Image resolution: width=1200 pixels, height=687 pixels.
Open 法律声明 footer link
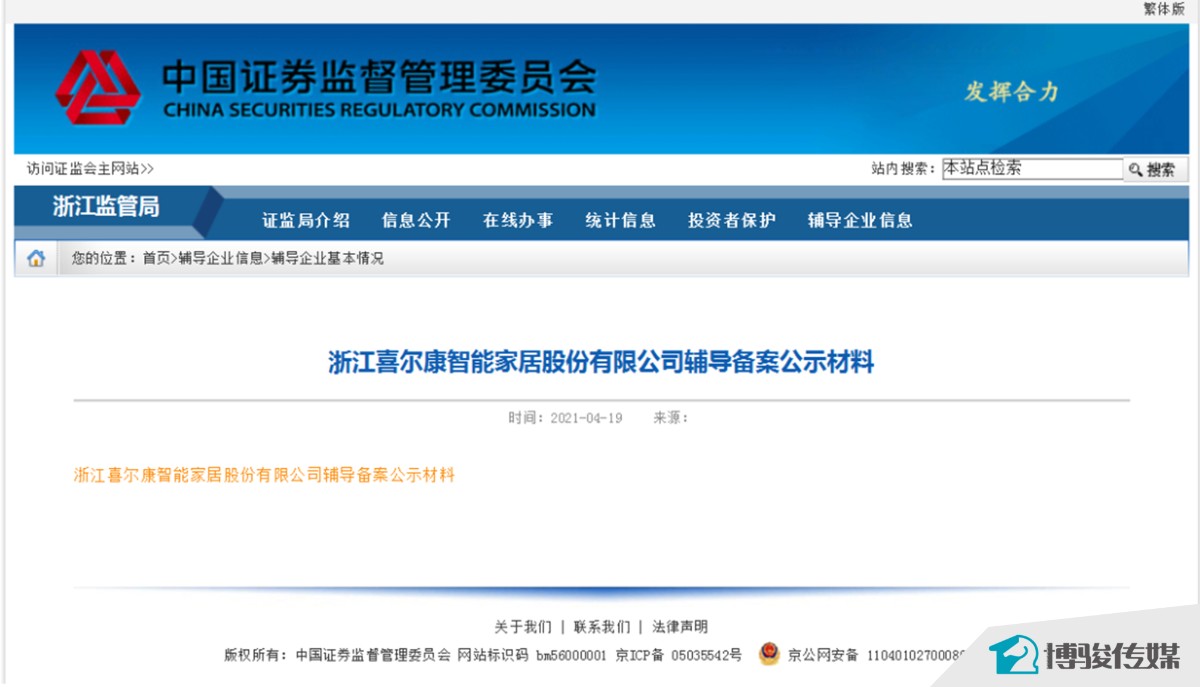(x=680, y=627)
